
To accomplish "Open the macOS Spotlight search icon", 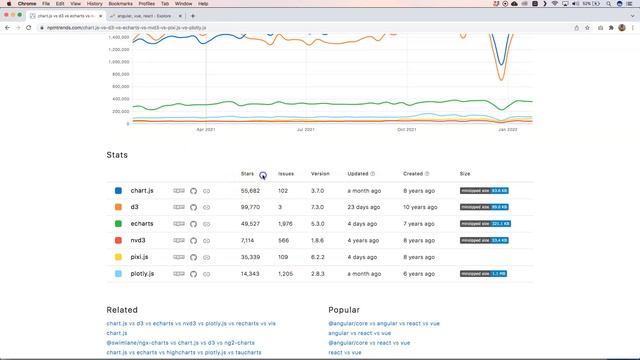I will click(608, 4).
